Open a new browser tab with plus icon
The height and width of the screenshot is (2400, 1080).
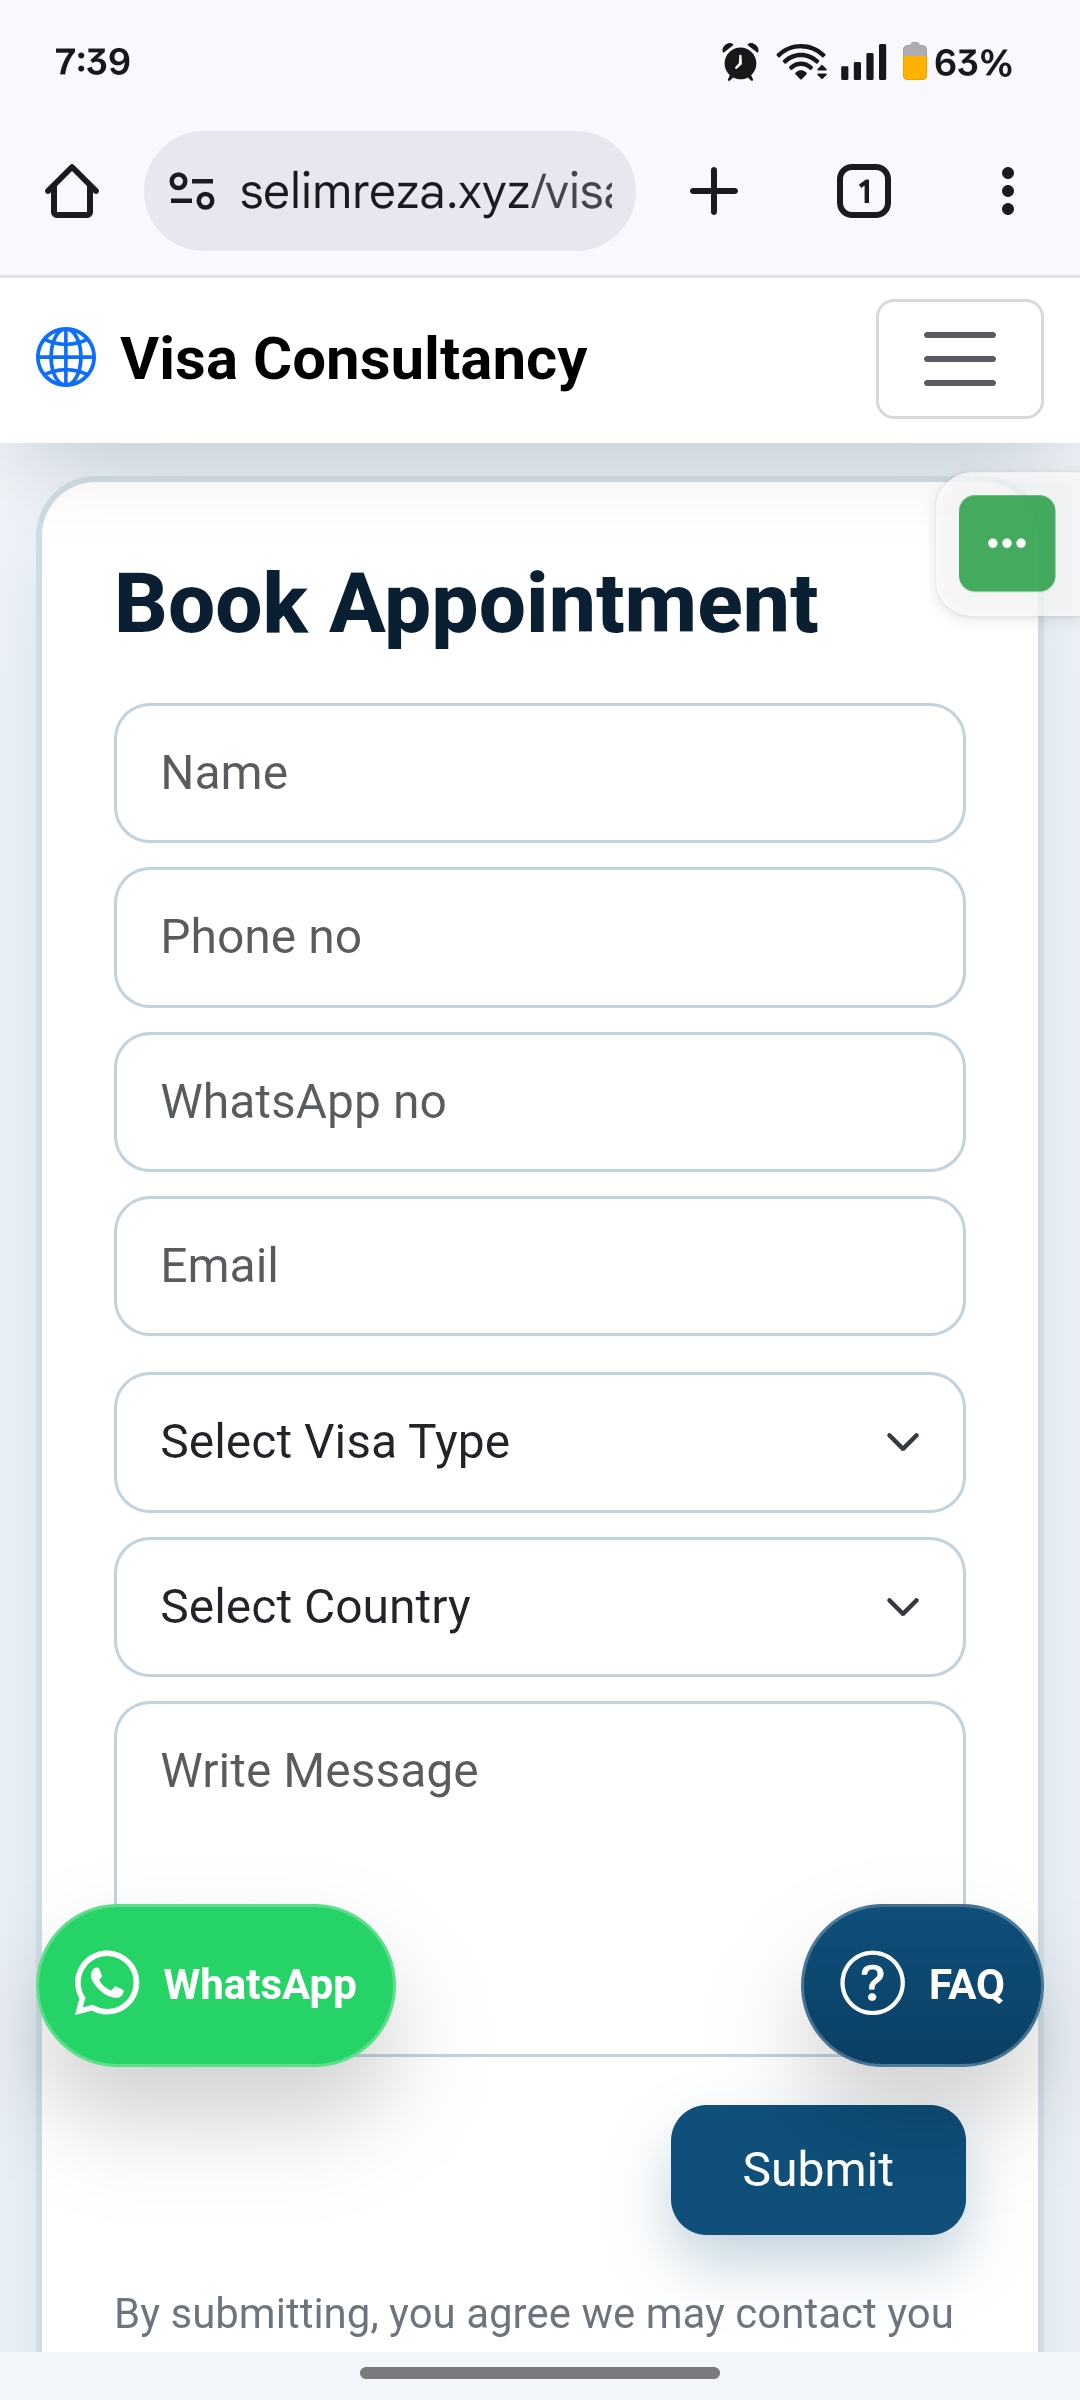(x=713, y=190)
